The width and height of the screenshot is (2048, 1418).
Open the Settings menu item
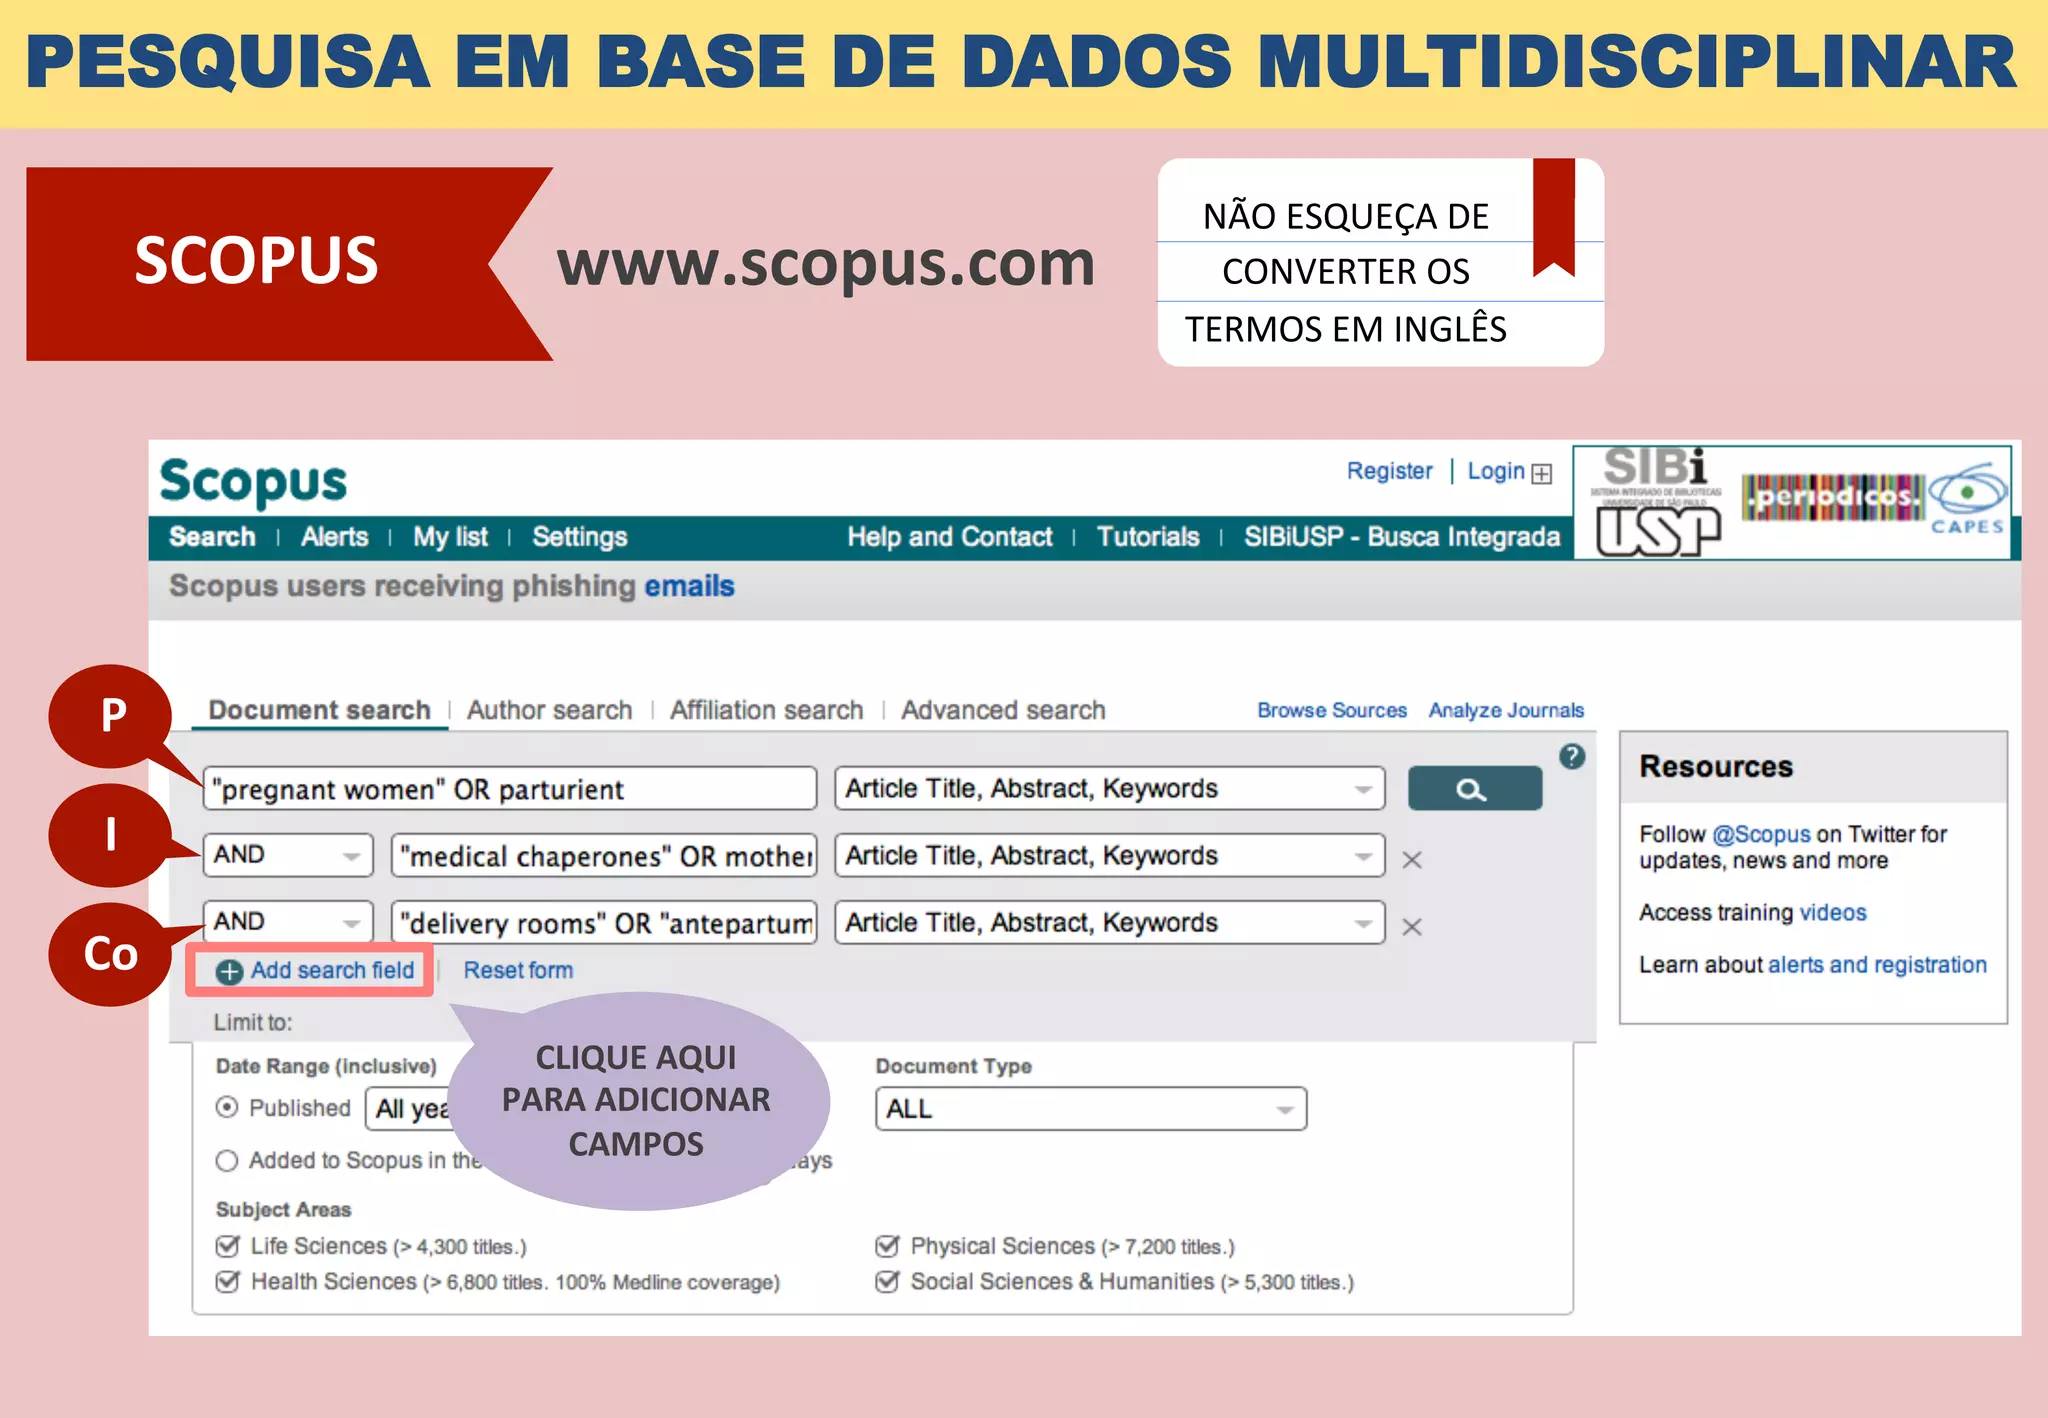click(579, 537)
